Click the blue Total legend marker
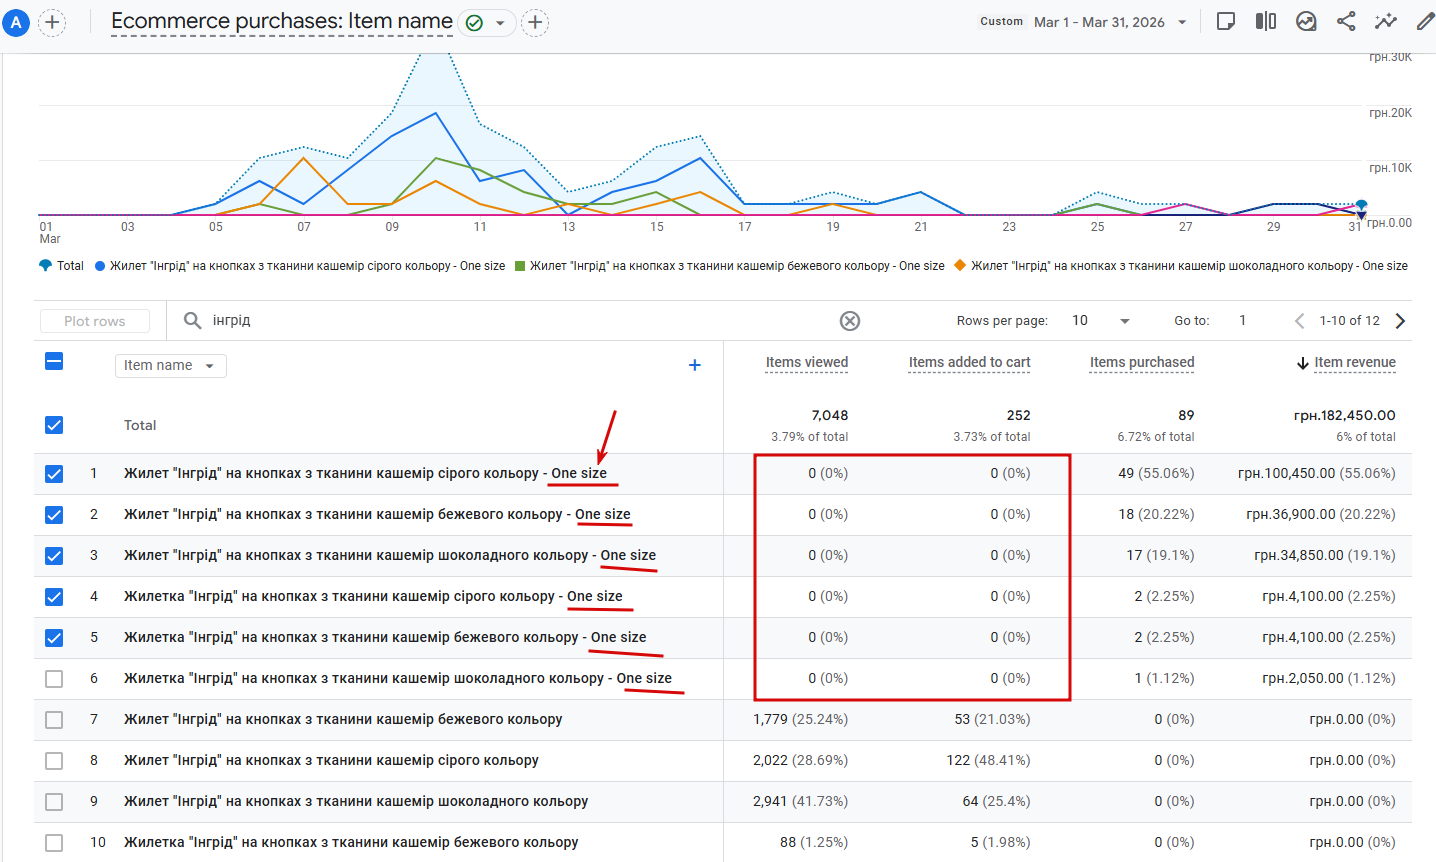 pos(45,266)
